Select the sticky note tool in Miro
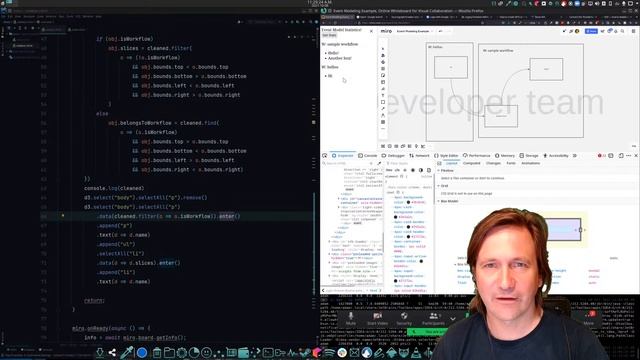This screenshot has width=640, height=360. click(x=383, y=76)
